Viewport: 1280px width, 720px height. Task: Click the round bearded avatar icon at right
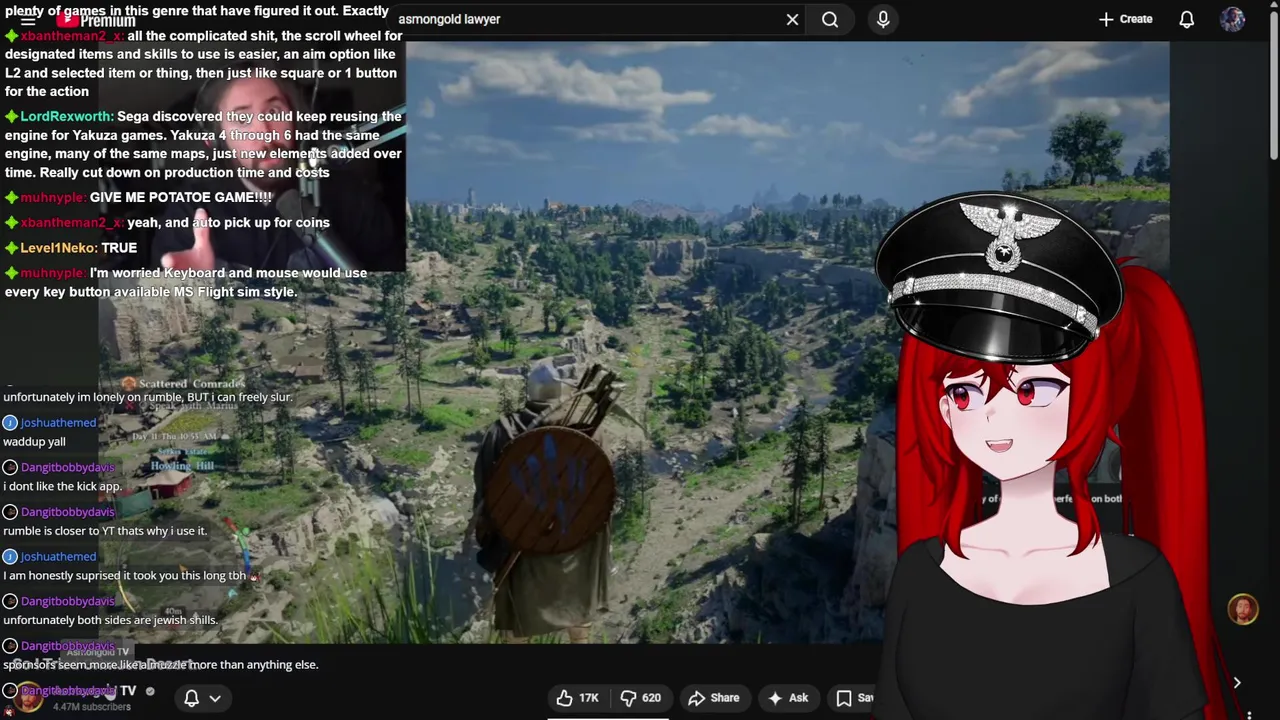click(1243, 609)
